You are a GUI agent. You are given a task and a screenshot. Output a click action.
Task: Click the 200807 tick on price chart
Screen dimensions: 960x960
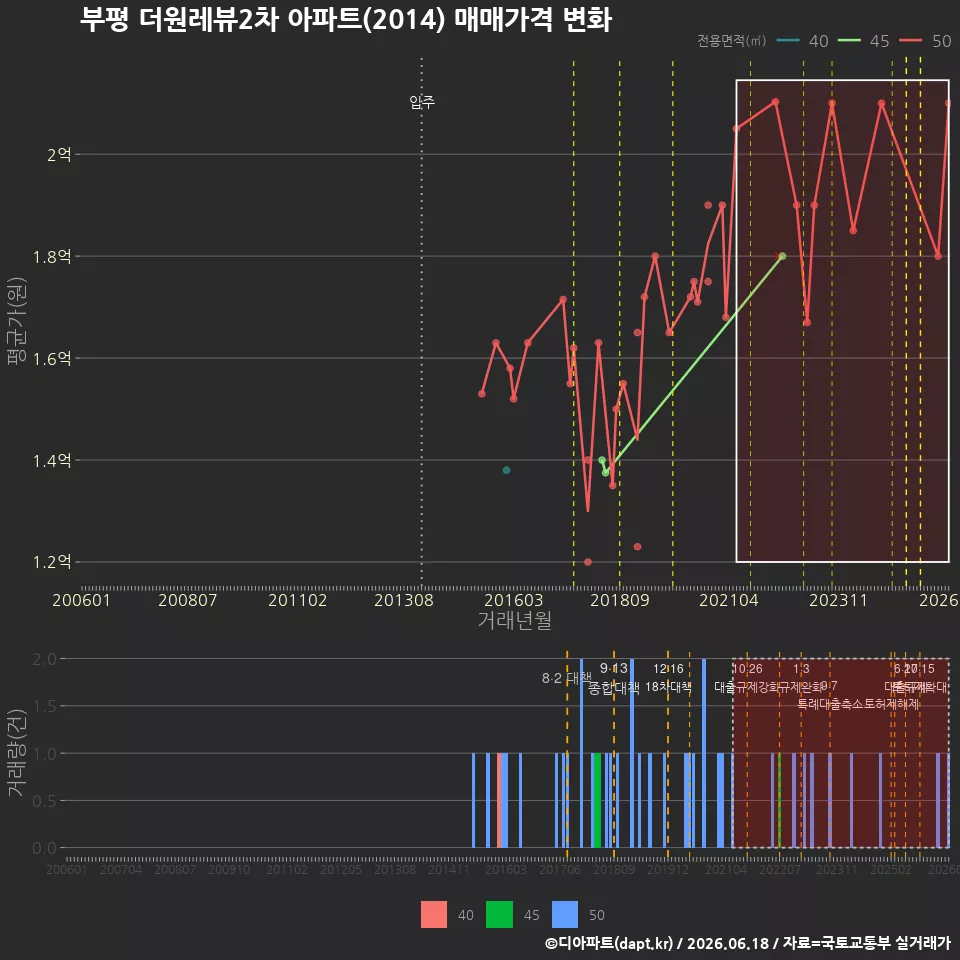[x=187, y=600]
